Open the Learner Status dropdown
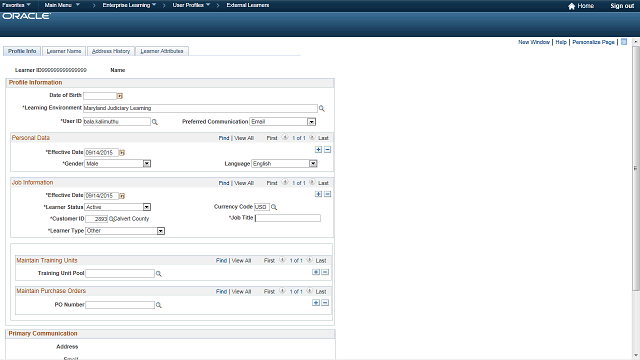640x360 pixels. (x=147, y=207)
